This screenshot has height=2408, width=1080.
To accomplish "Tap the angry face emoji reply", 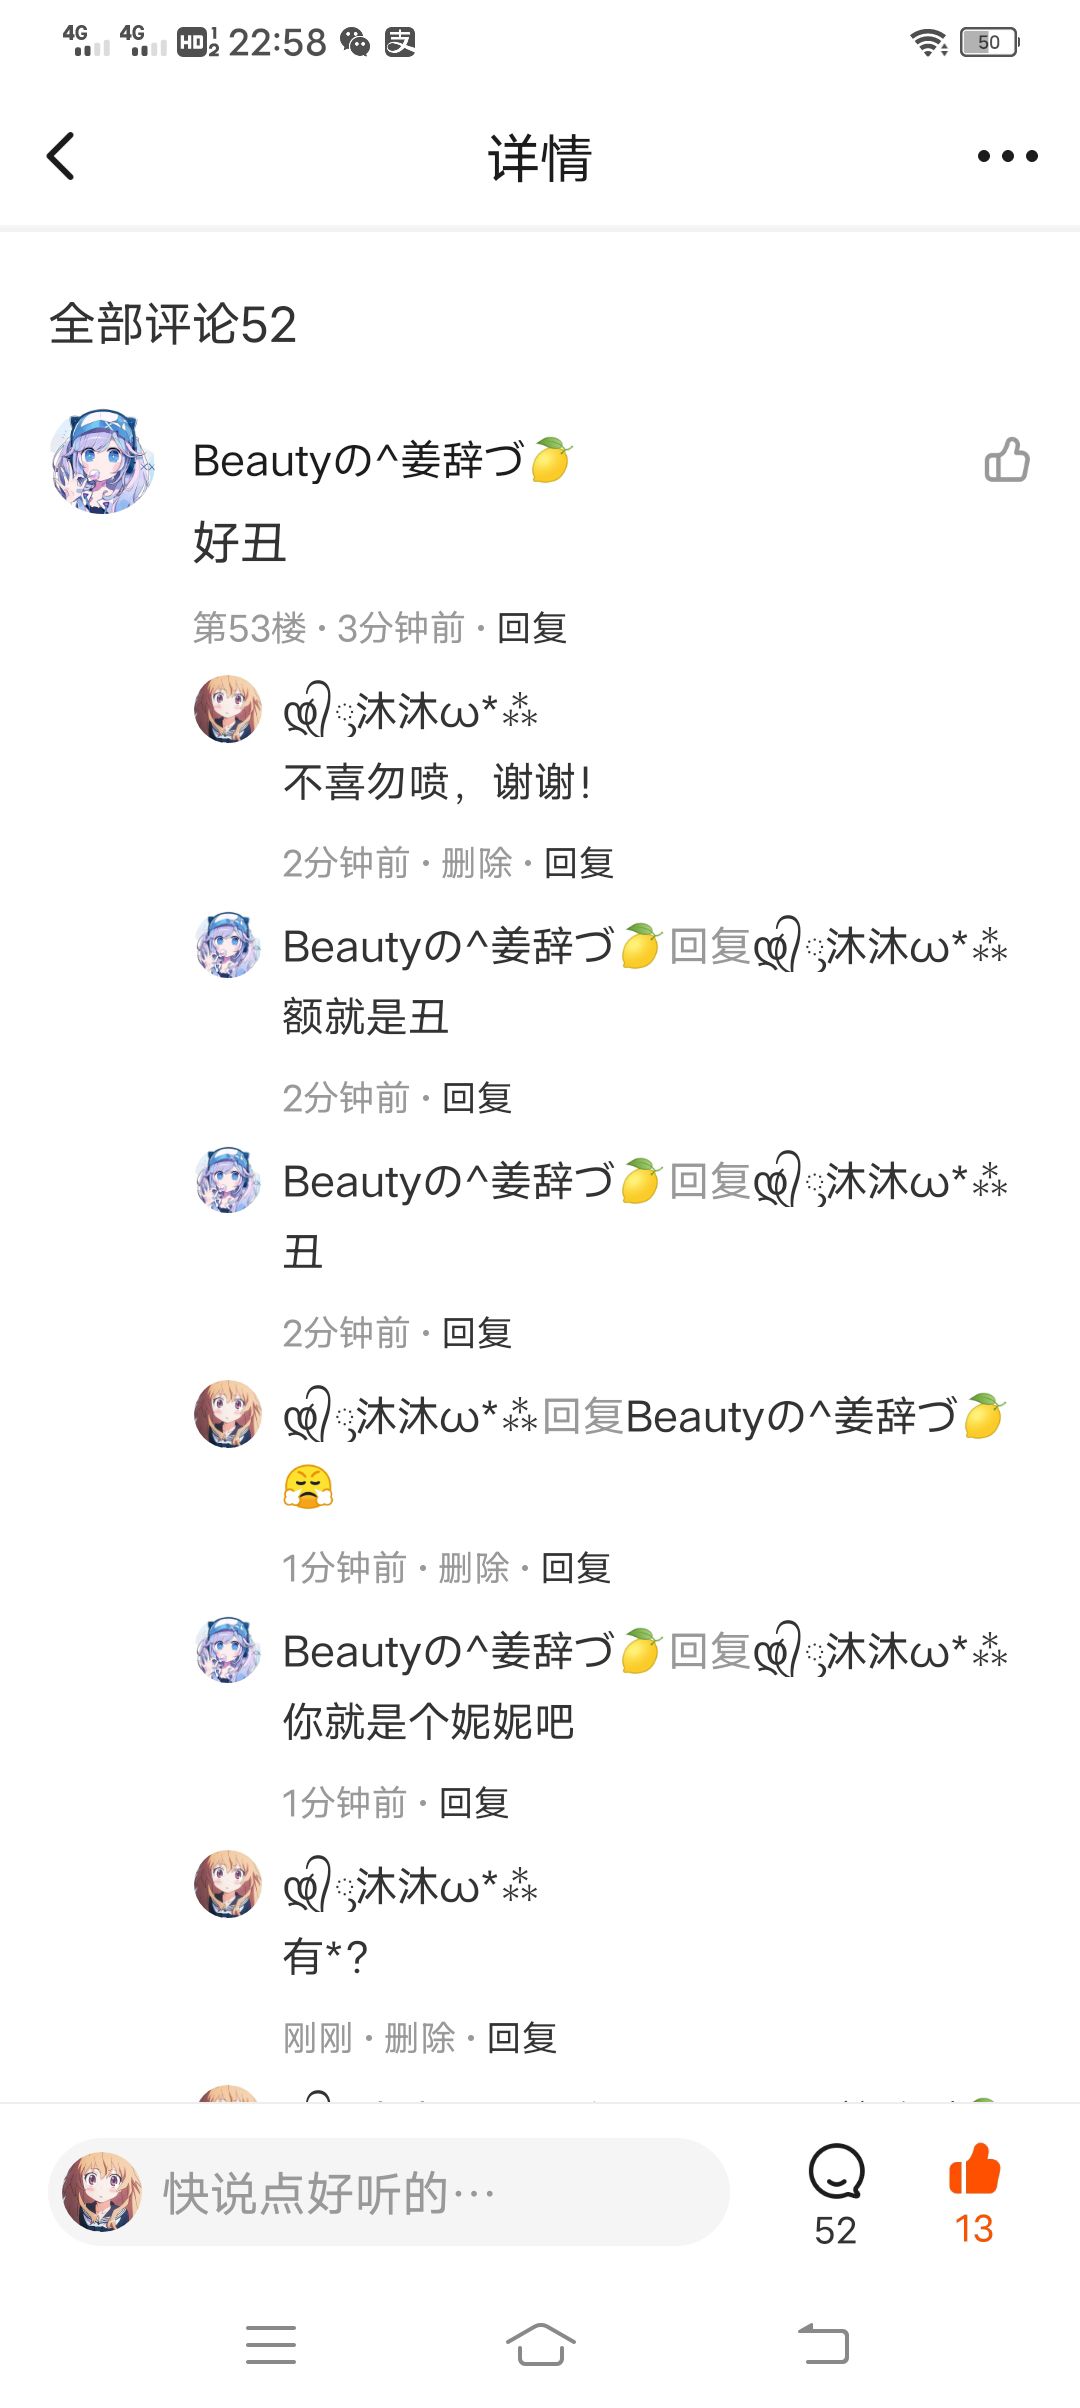I will click(308, 1486).
